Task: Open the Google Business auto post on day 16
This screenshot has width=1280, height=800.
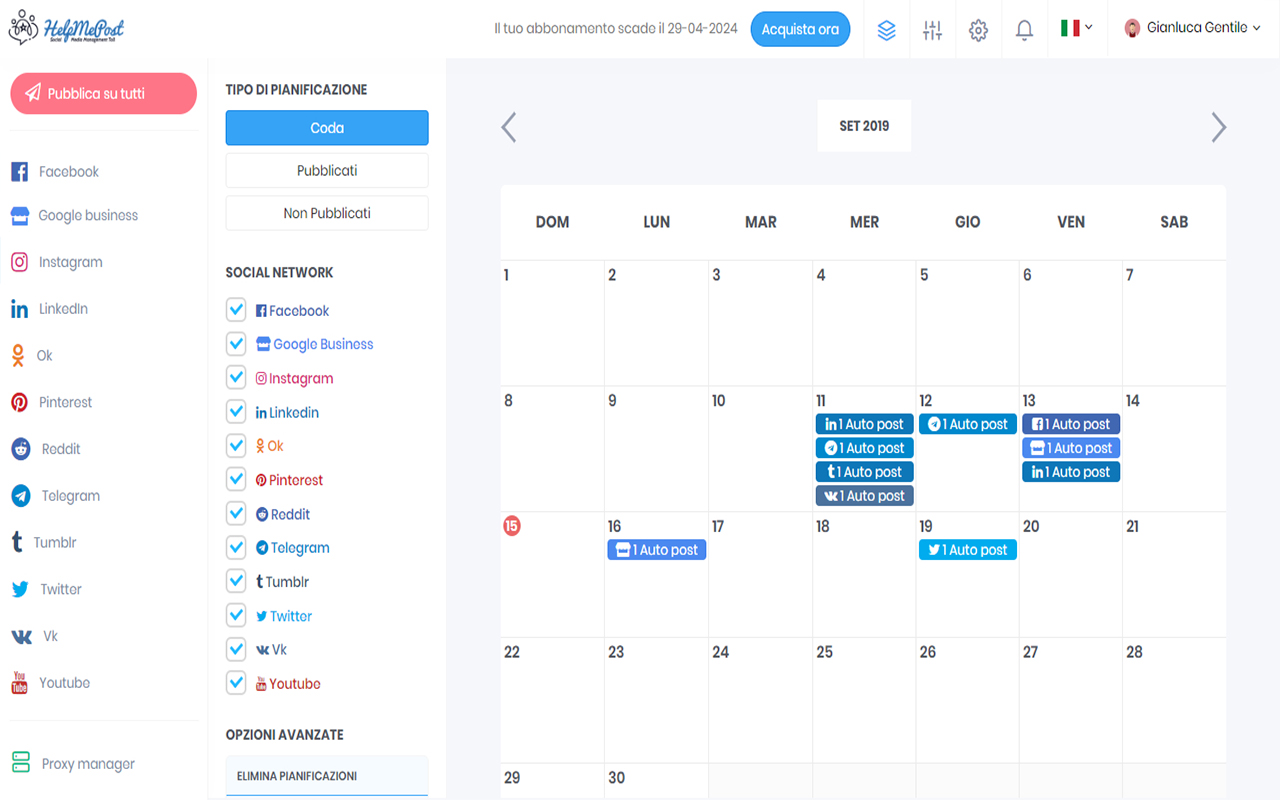Action: click(x=657, y=550)
